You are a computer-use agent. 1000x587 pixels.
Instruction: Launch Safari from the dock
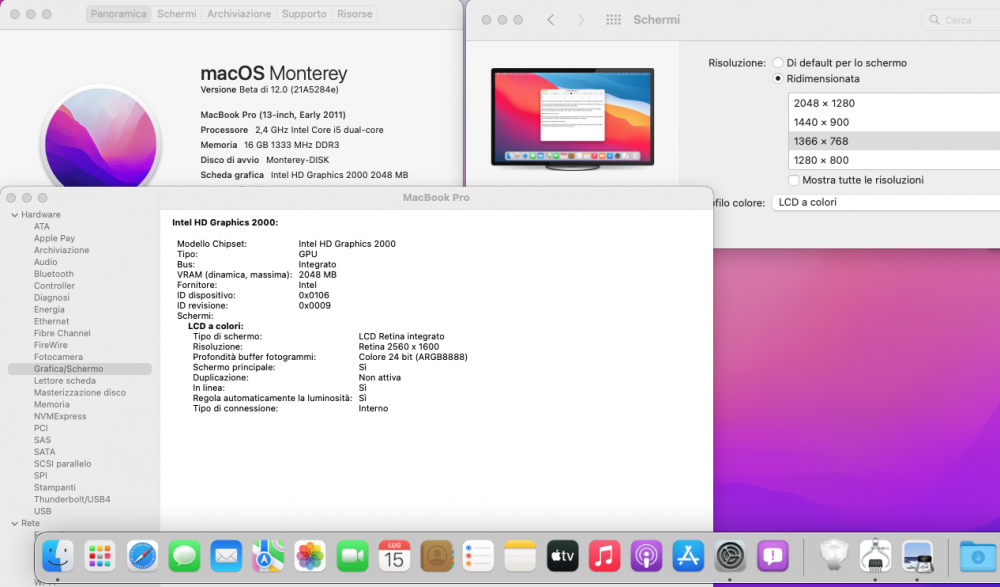tap(142, 556)
